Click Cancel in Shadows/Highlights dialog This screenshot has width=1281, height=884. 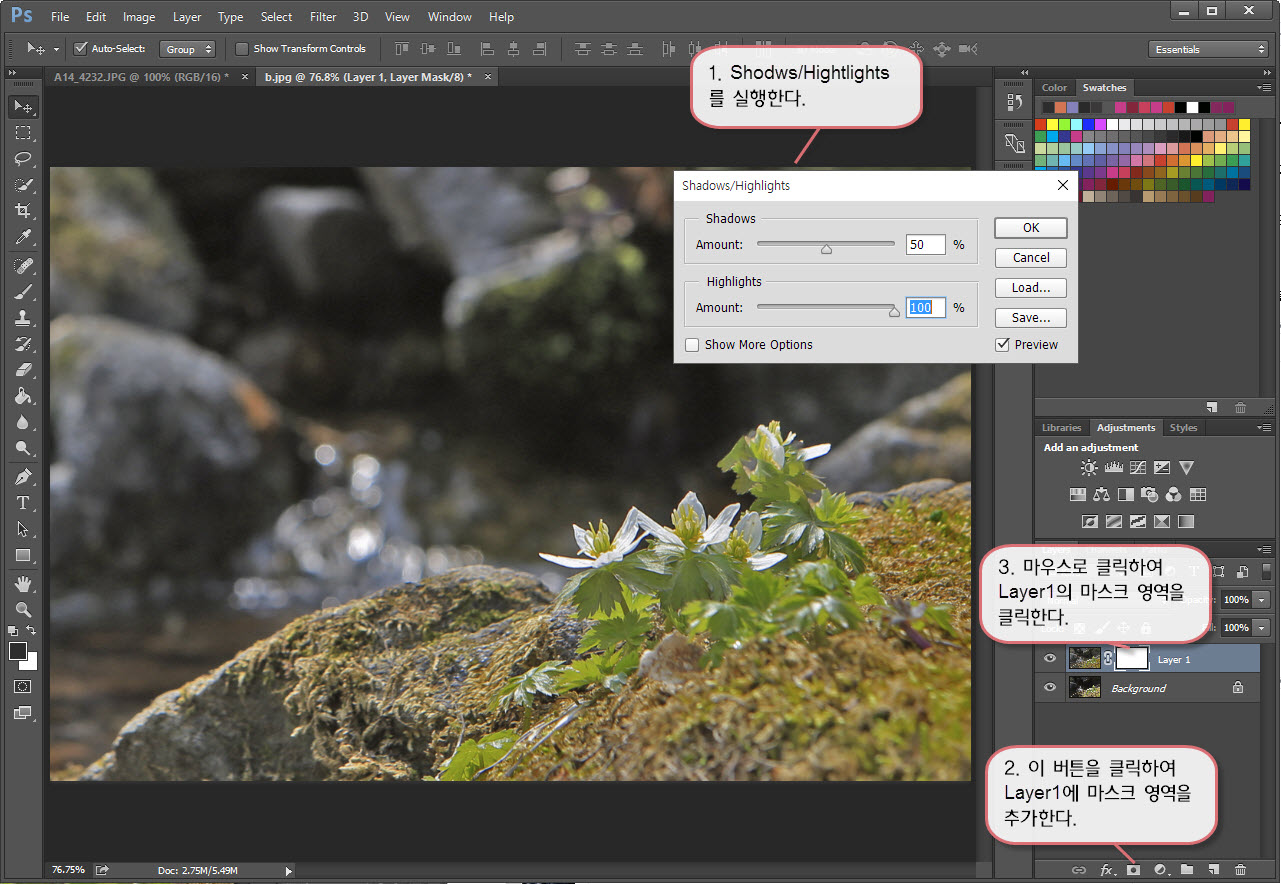pyautogui.click(x=1031, y=258)
